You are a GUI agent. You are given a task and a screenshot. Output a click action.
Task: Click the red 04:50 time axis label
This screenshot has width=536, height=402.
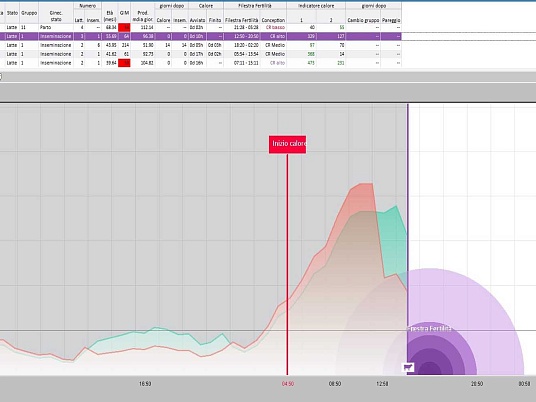pyautogui.click(x=287, y=384)
